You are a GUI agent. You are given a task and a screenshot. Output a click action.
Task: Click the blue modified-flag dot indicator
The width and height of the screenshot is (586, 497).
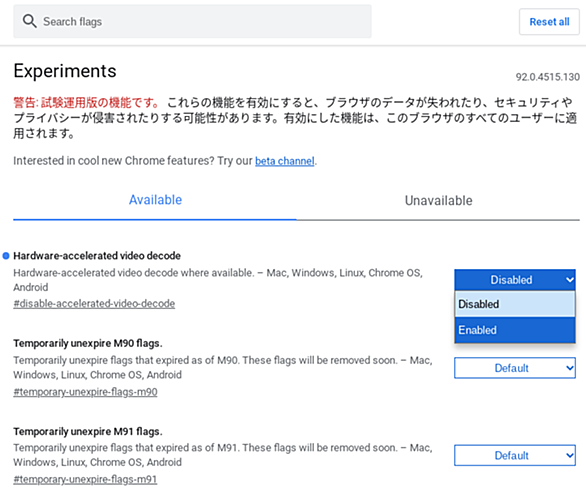(x=6, y=256)
